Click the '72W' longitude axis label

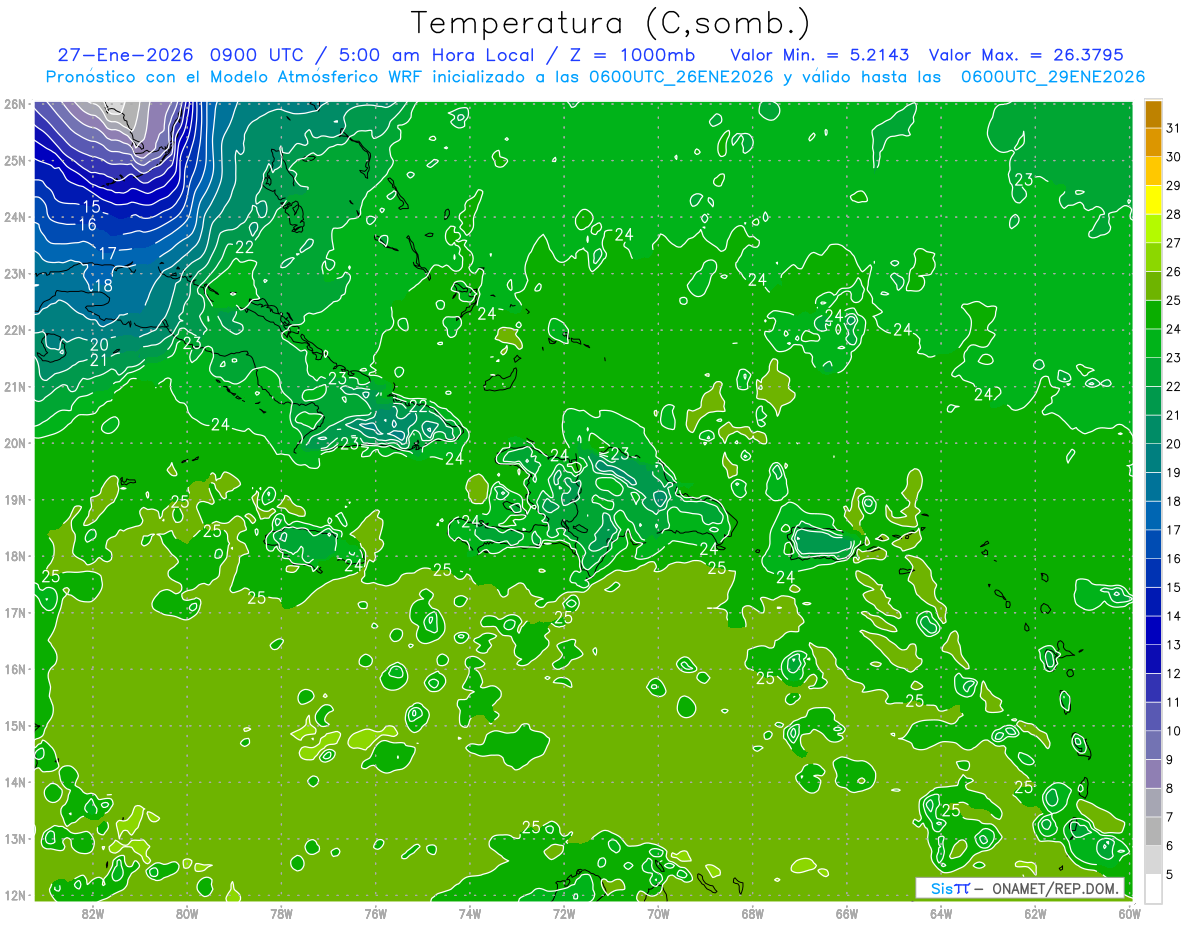pyautogui.click(x=564, y=913)
